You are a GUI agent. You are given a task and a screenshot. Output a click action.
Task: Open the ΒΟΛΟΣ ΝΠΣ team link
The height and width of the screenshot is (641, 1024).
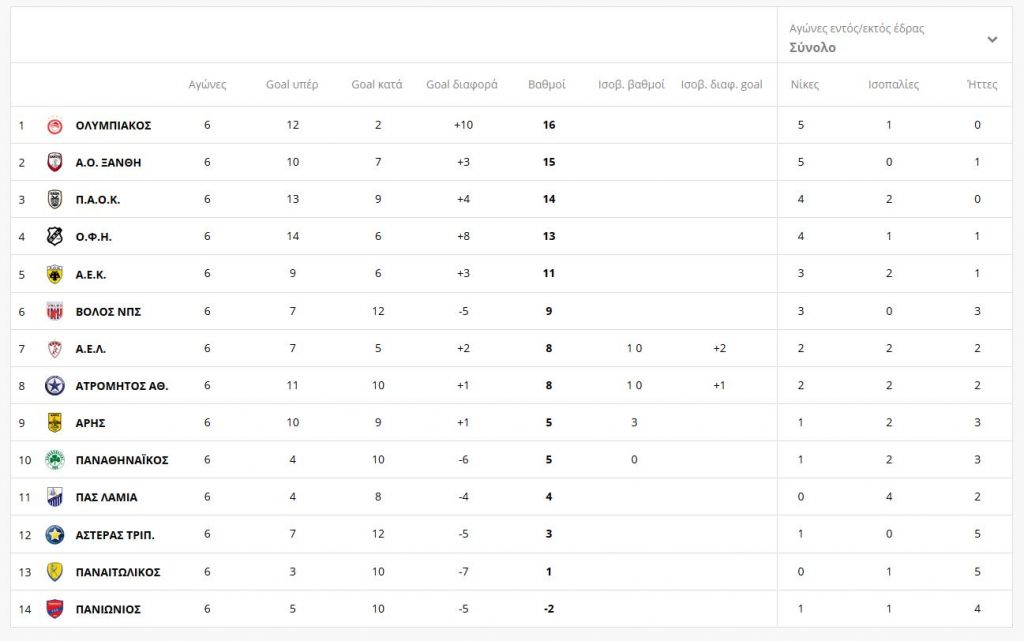[x=108, y=312]
